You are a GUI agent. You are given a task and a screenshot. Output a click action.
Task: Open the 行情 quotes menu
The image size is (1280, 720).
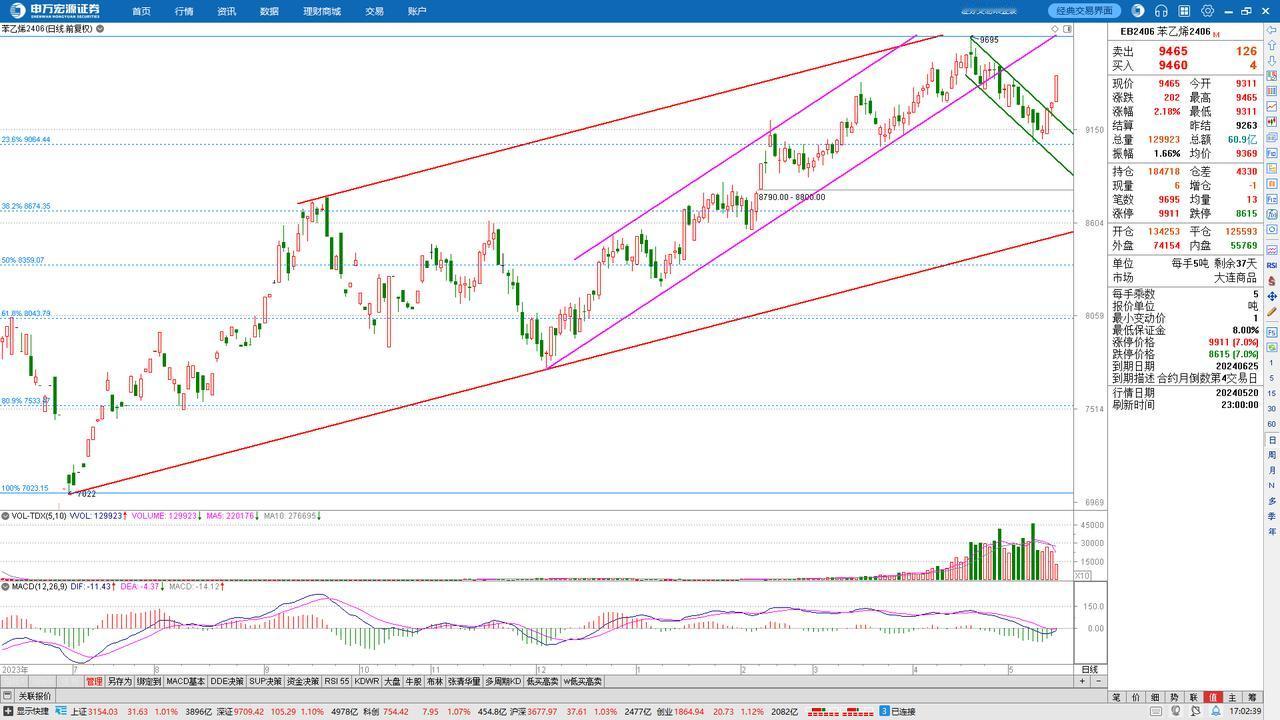tap(184, 11)
